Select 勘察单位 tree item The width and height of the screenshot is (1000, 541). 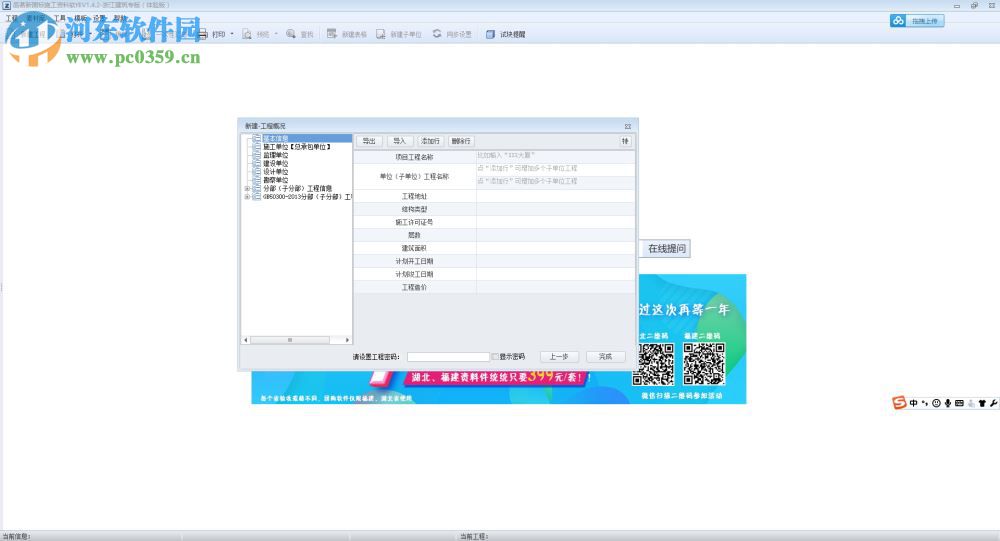coord(276,180)
